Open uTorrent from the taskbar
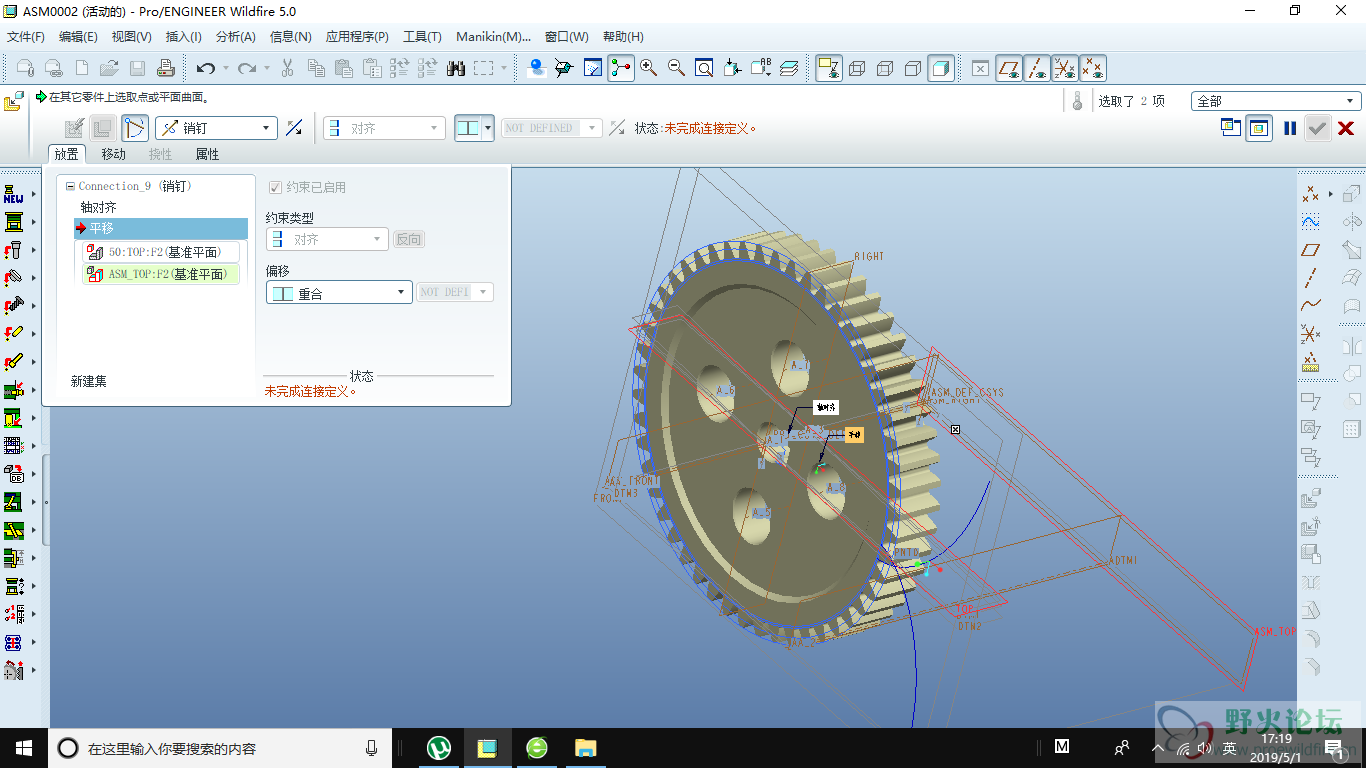The image size is (1366, 768). pos(438,748)
